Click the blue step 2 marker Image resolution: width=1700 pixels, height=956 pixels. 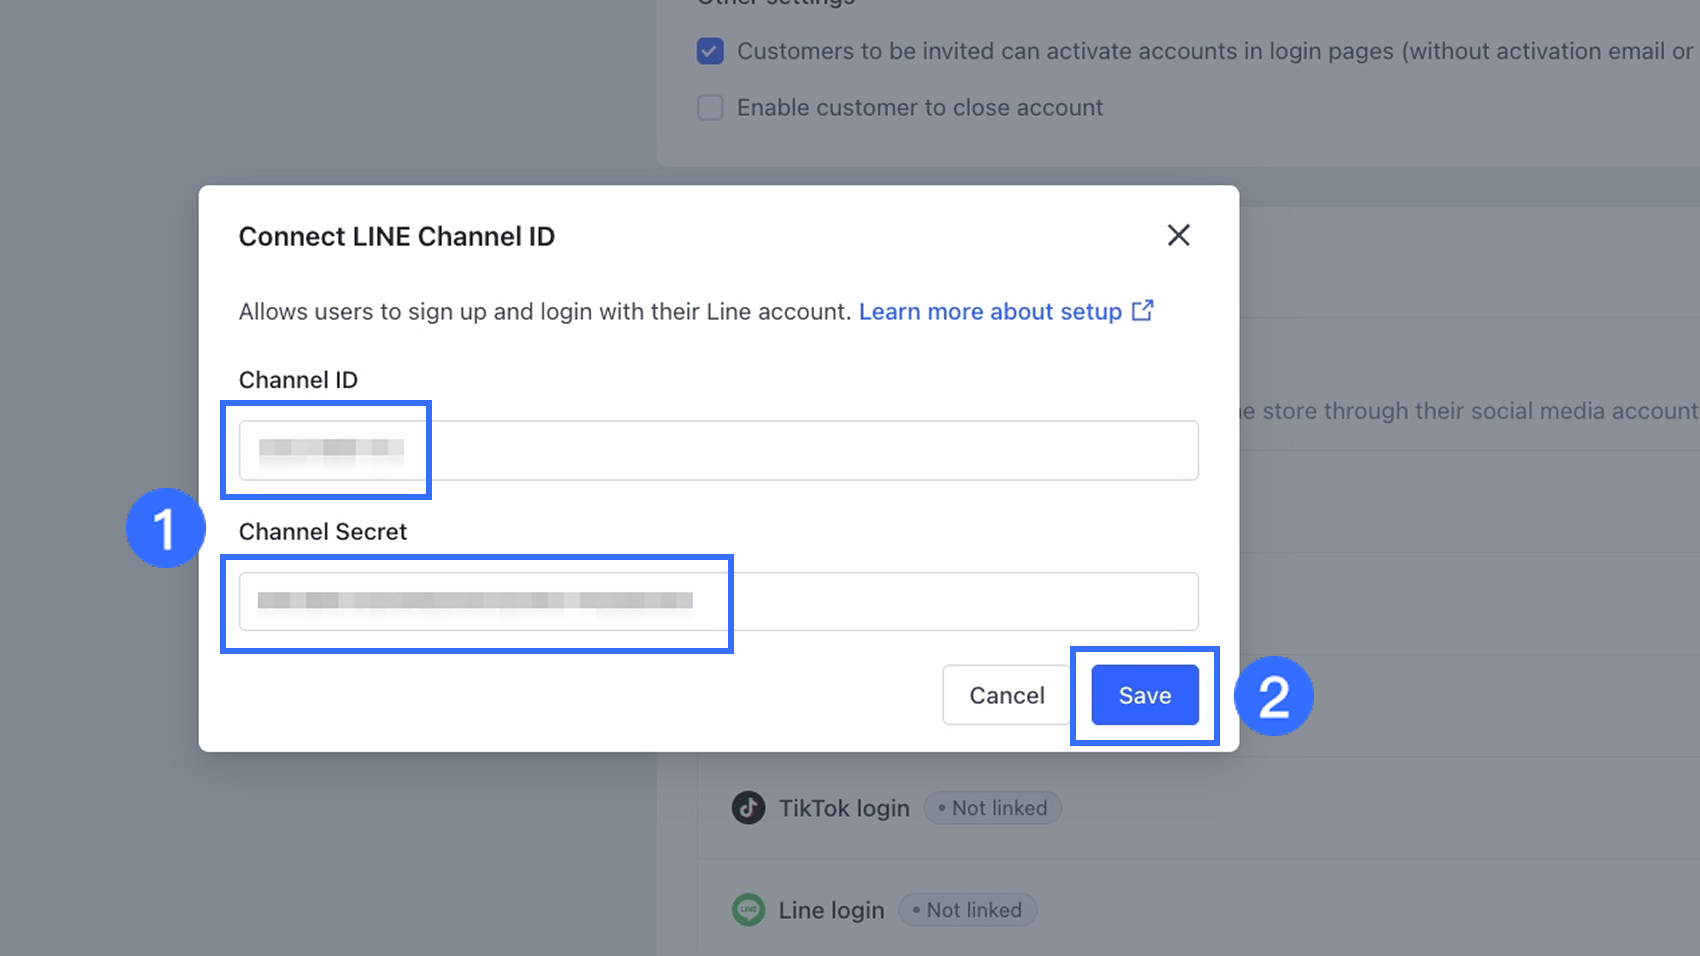pos(1273,696)
